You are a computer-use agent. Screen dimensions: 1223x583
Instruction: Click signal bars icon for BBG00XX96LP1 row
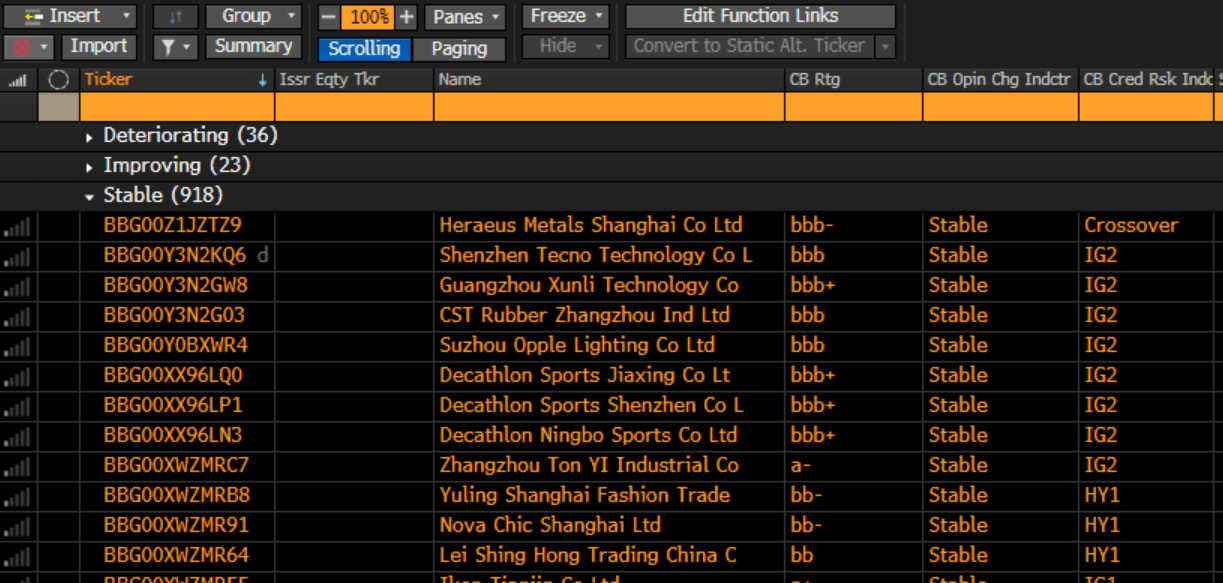pos(17,407)
